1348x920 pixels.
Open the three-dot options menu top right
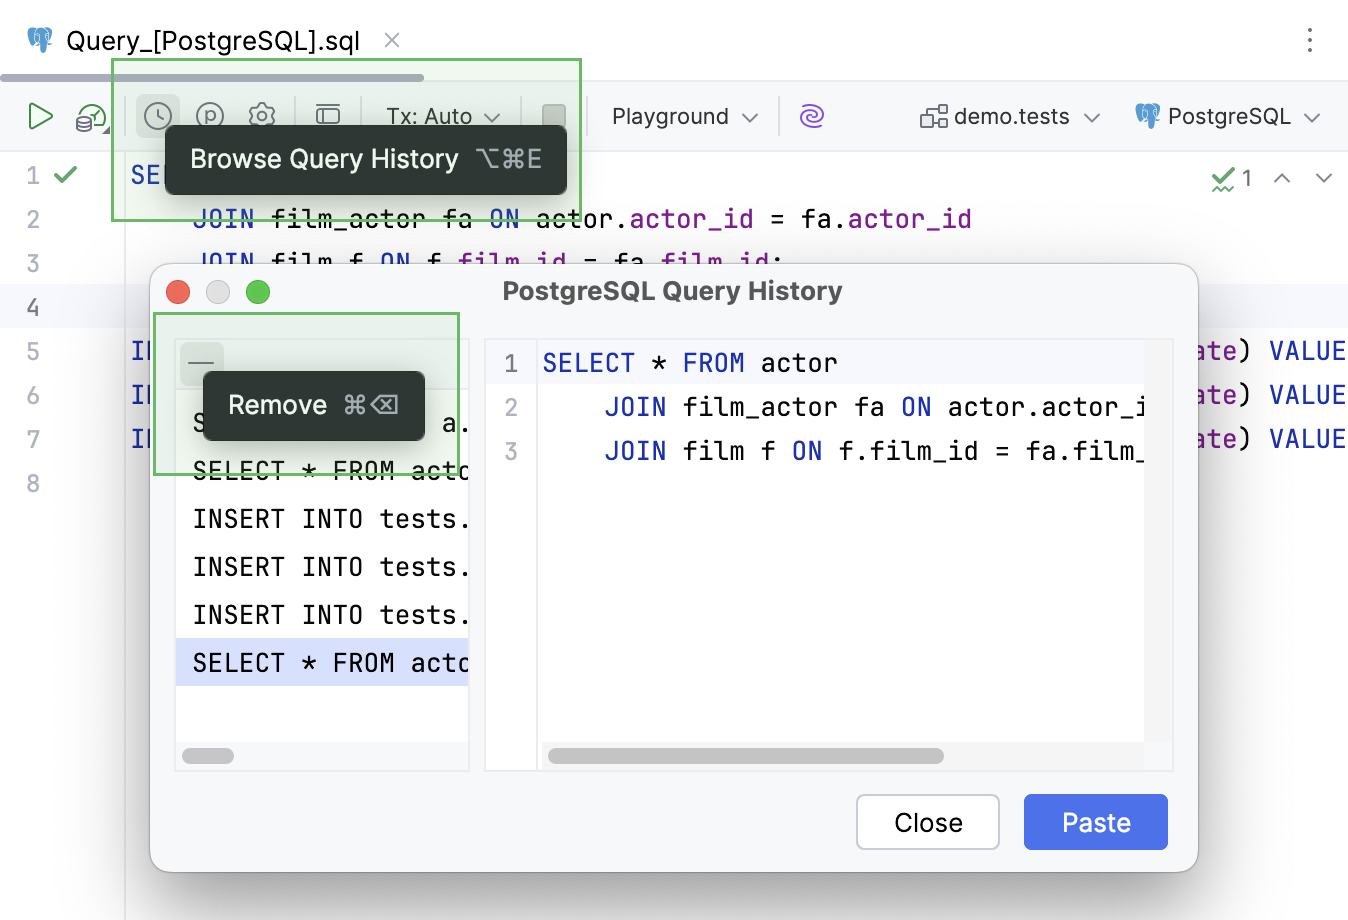[x=1310, y=41]
